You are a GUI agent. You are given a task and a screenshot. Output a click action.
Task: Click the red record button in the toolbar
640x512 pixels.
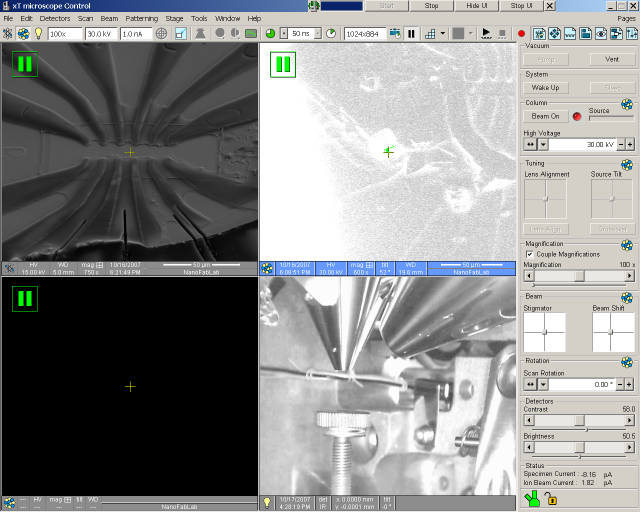pos(521,33)
